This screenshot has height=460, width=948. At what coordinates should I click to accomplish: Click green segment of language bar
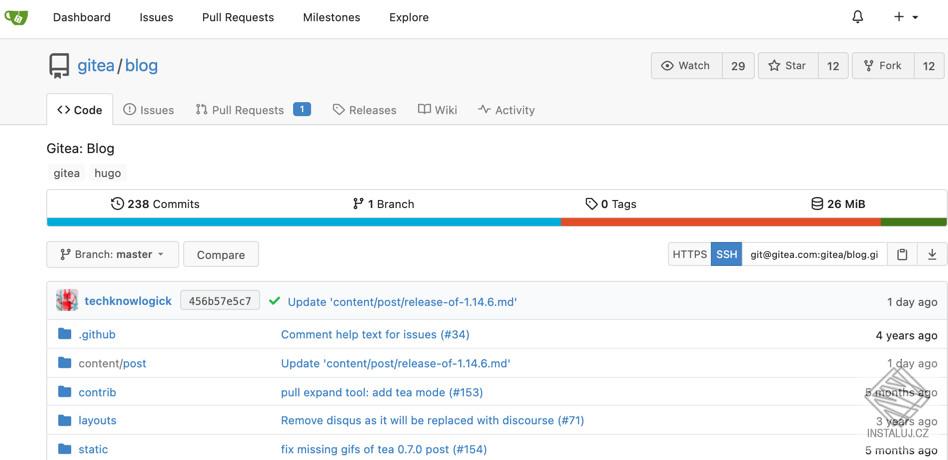click(x=914, y=222)
